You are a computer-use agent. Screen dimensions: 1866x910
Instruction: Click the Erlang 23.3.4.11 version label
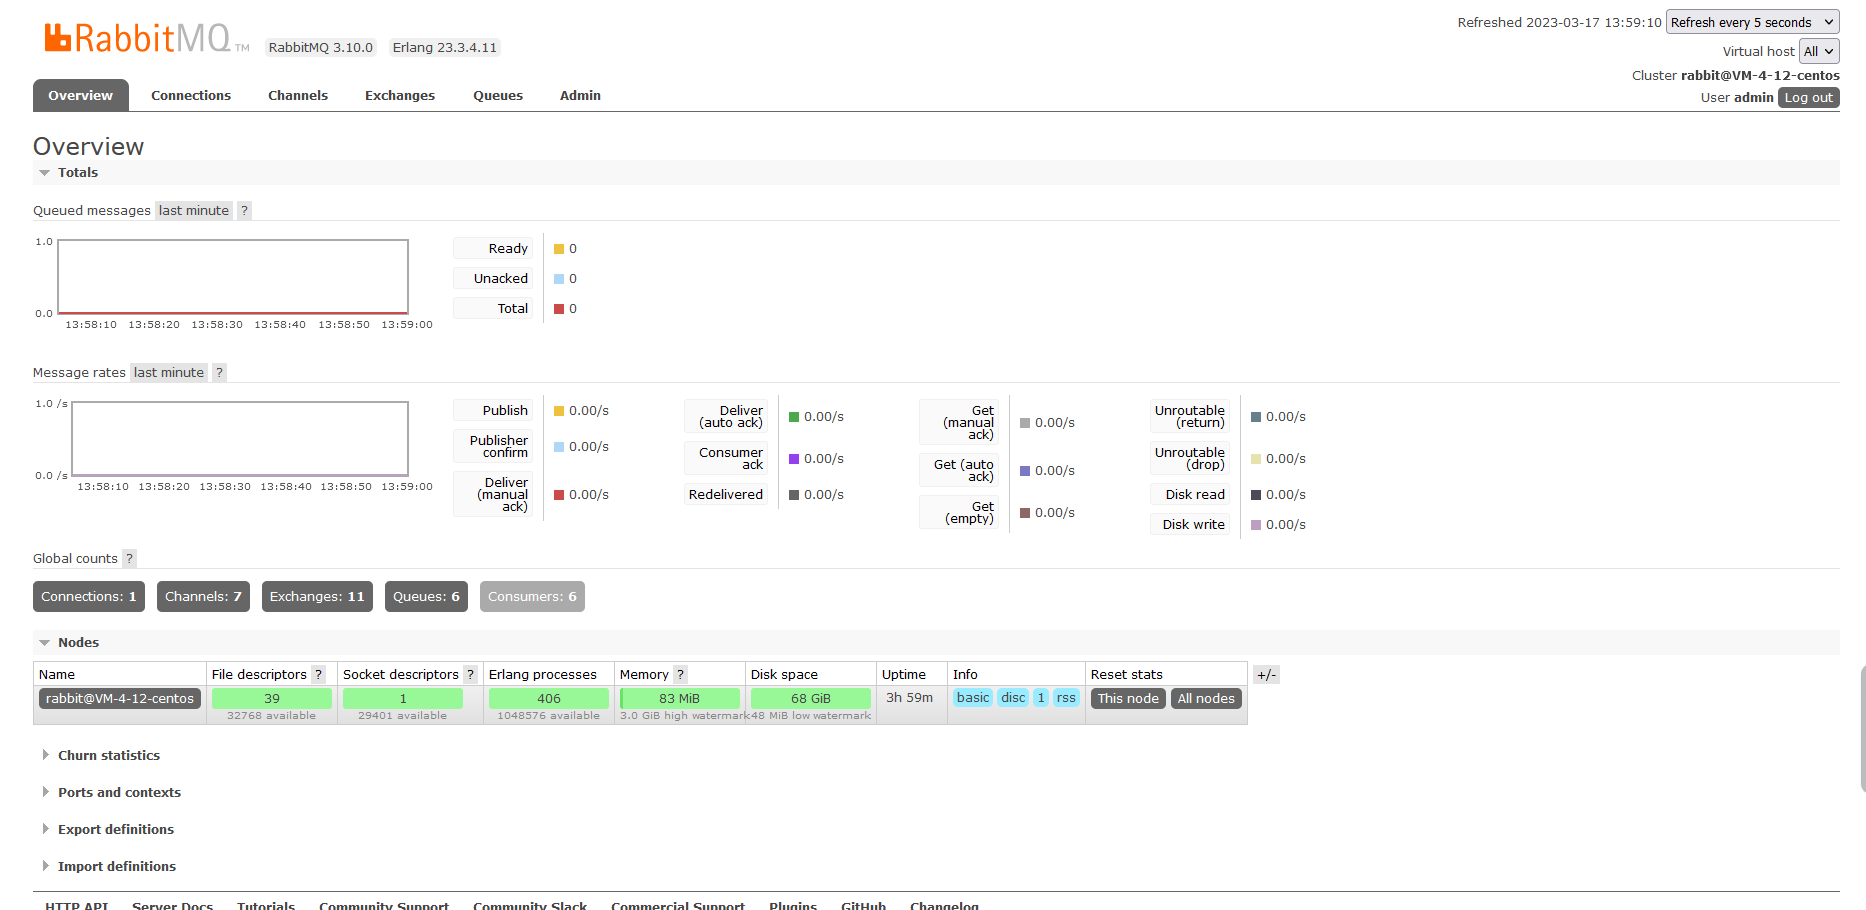(445, 47)
